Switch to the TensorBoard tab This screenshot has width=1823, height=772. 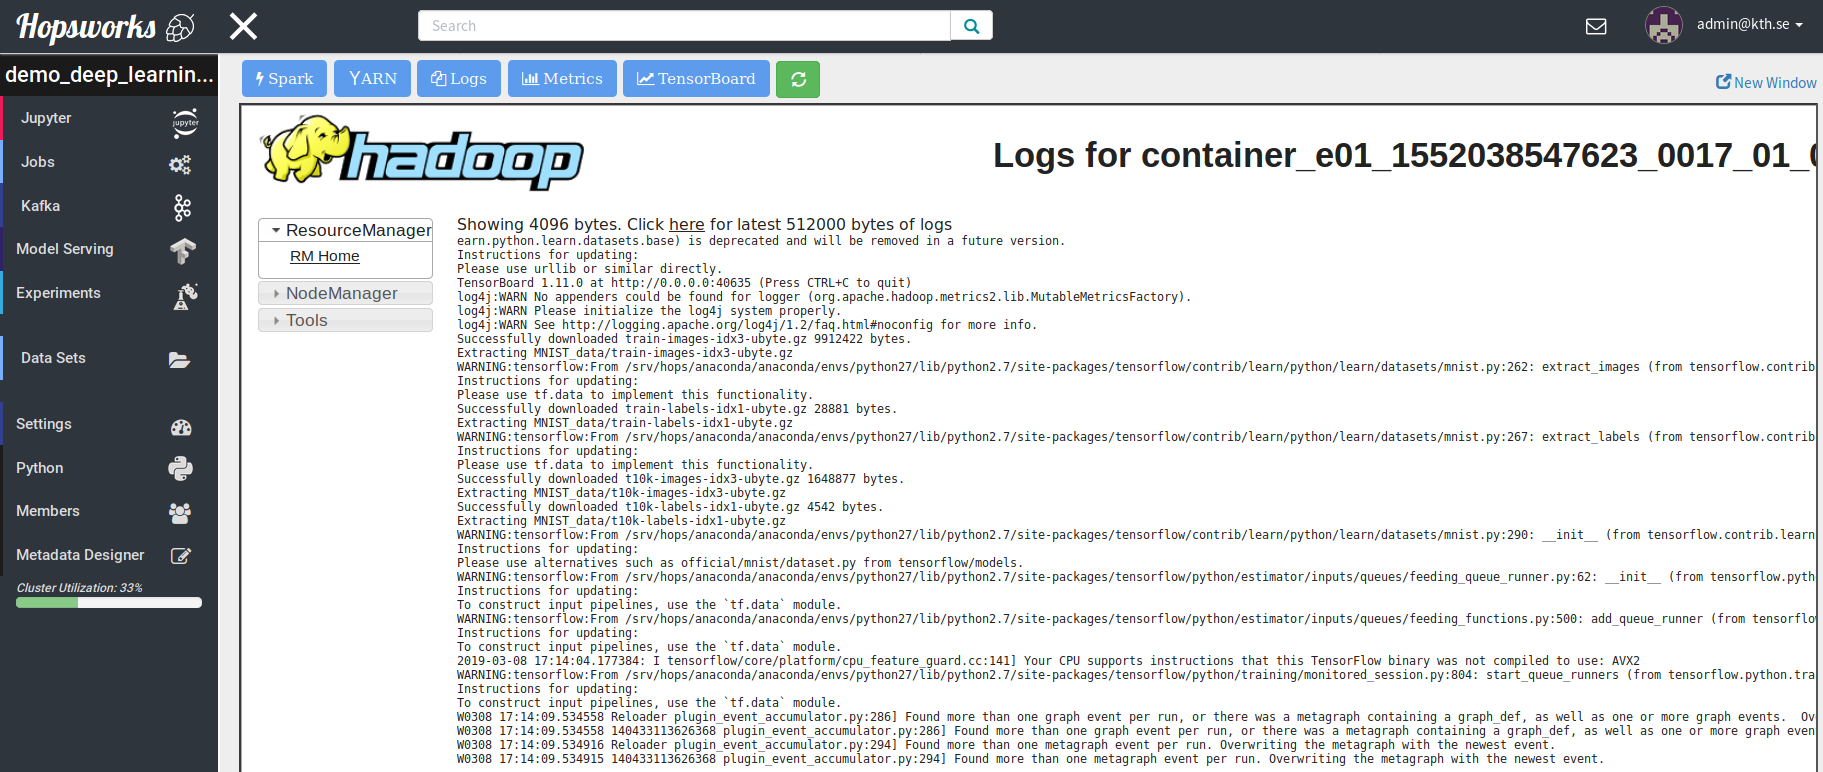click(696, 79)
